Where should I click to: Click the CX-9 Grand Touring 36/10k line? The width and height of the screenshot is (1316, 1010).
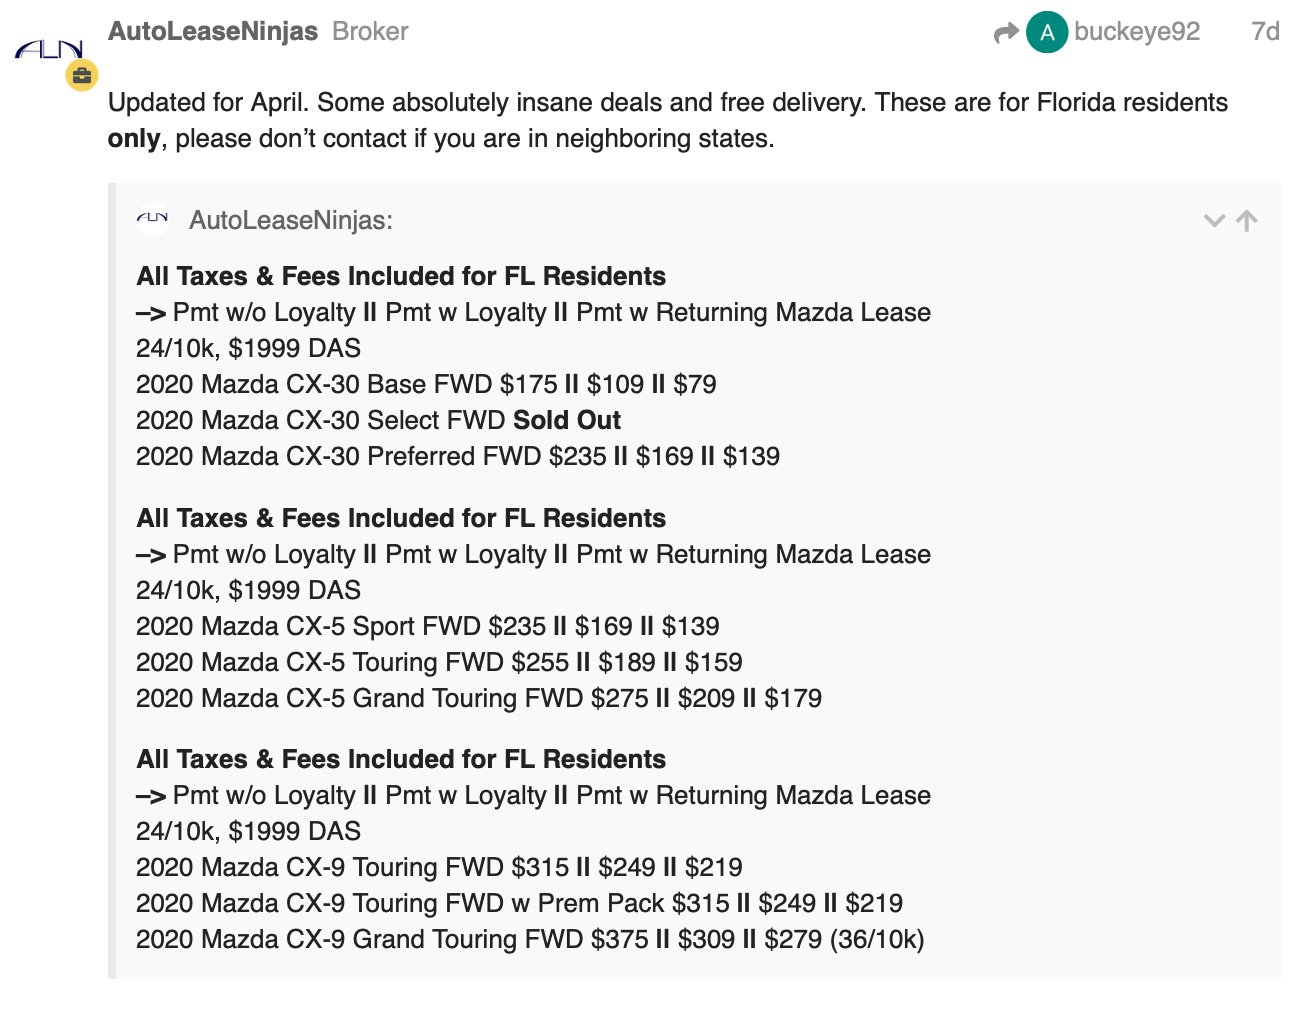click(530, 939)
